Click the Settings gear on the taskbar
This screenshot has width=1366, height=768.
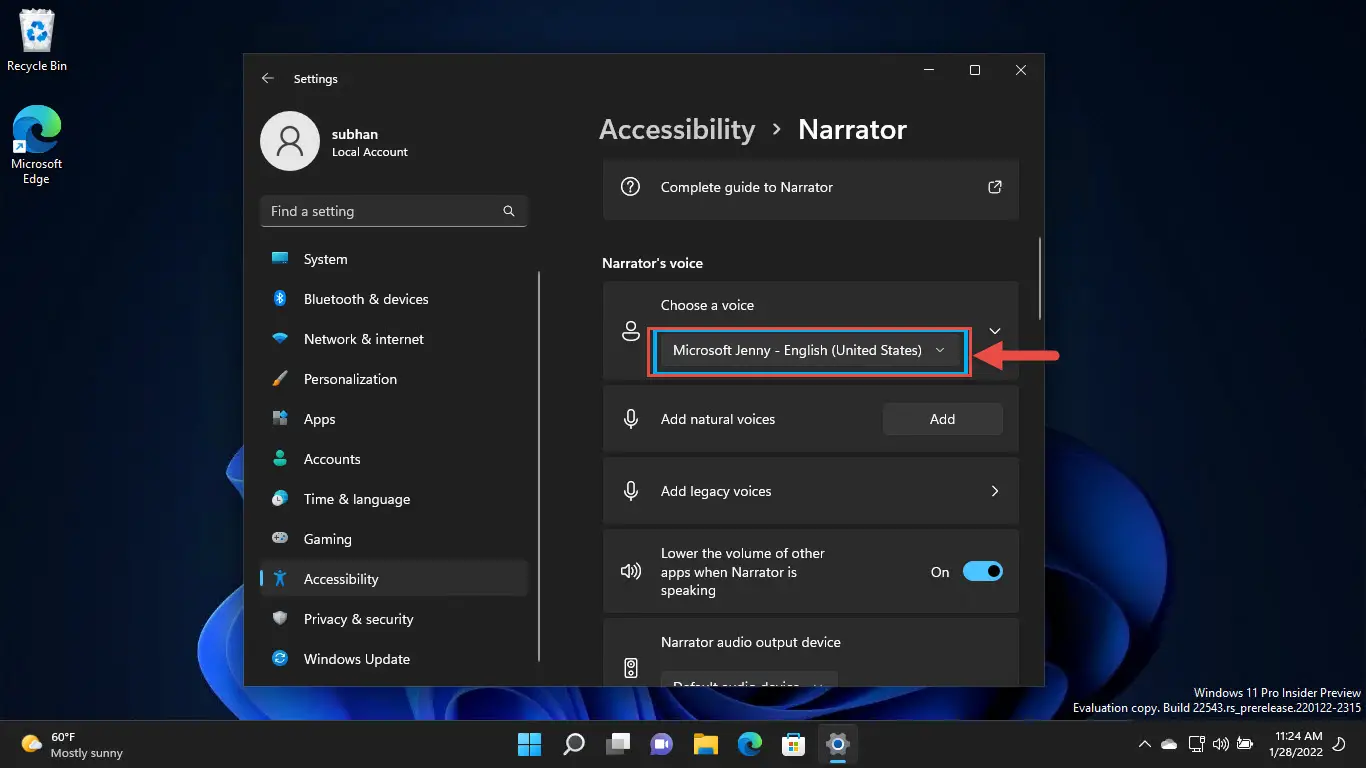click(837, 744)
